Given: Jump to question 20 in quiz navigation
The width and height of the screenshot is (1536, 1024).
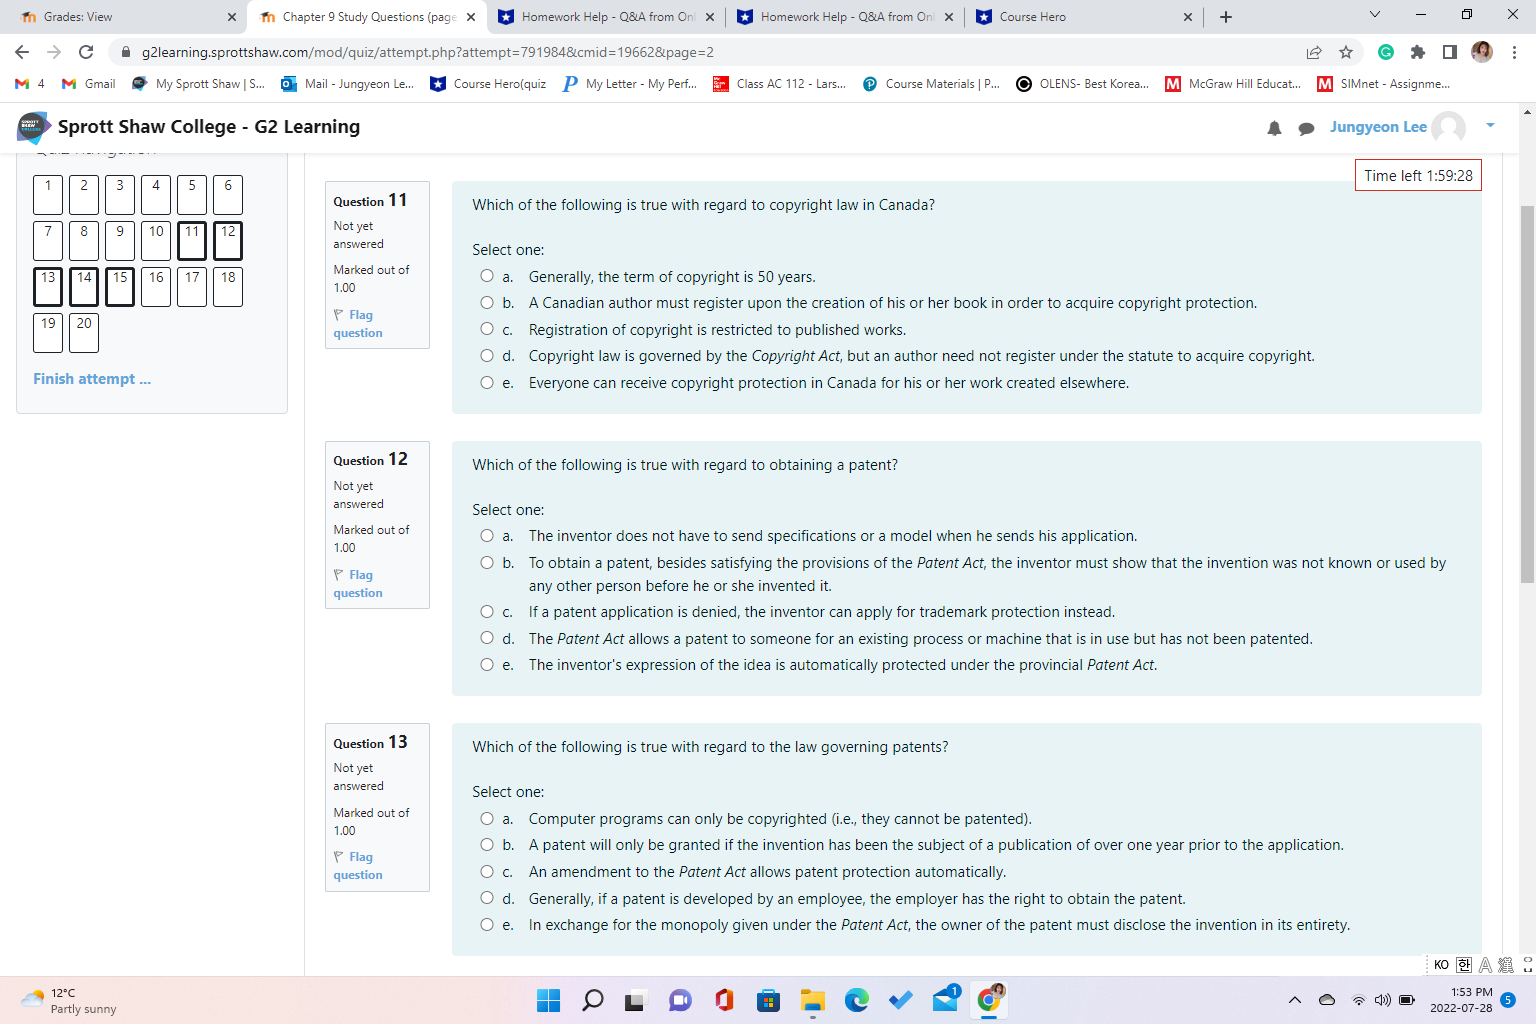Looking at the screenshot, I should pos(84,332).
